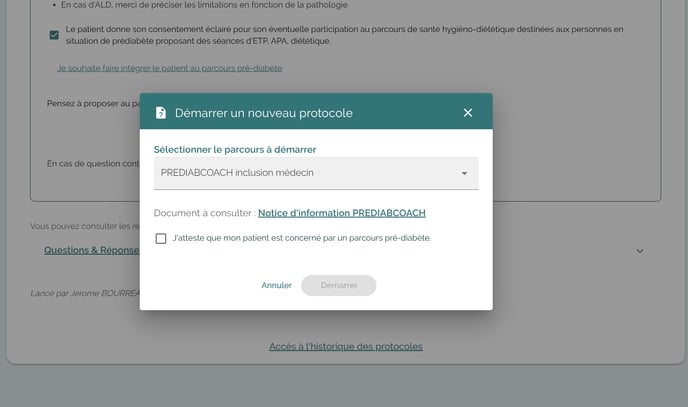Click the J'atteste que mon patient text
The width and height of the screenshot is (688, 407).
coord(302,238)
